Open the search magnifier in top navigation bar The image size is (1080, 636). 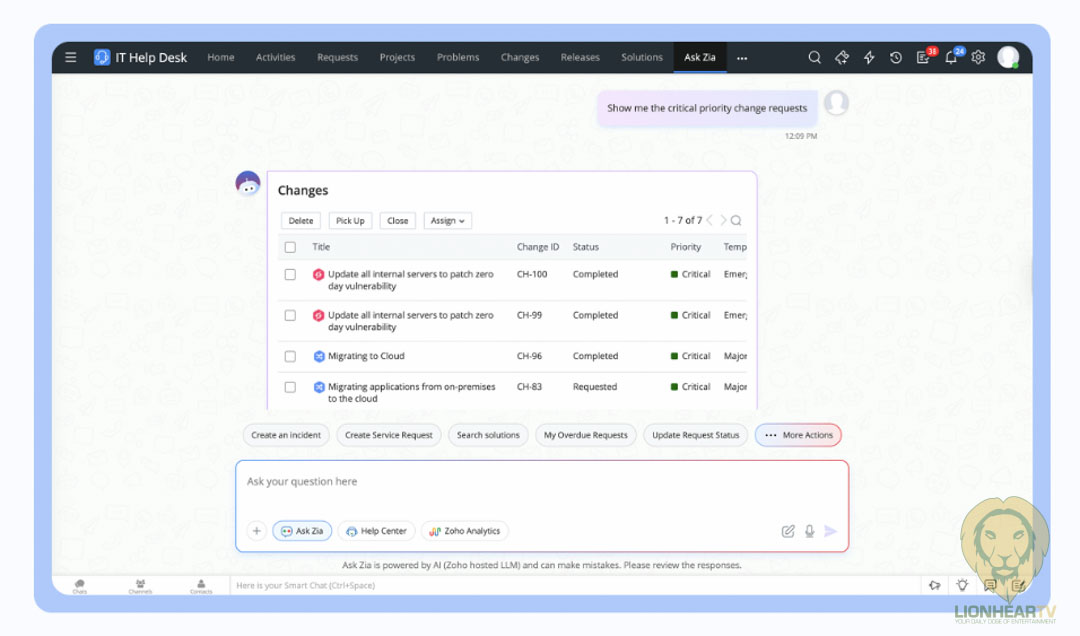[x=815, y=58]
